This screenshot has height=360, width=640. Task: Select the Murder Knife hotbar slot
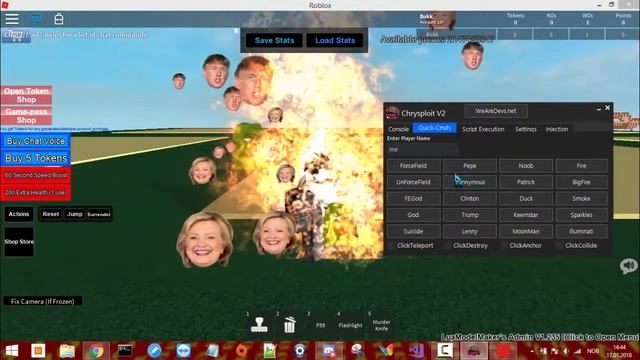click(381, 325)
